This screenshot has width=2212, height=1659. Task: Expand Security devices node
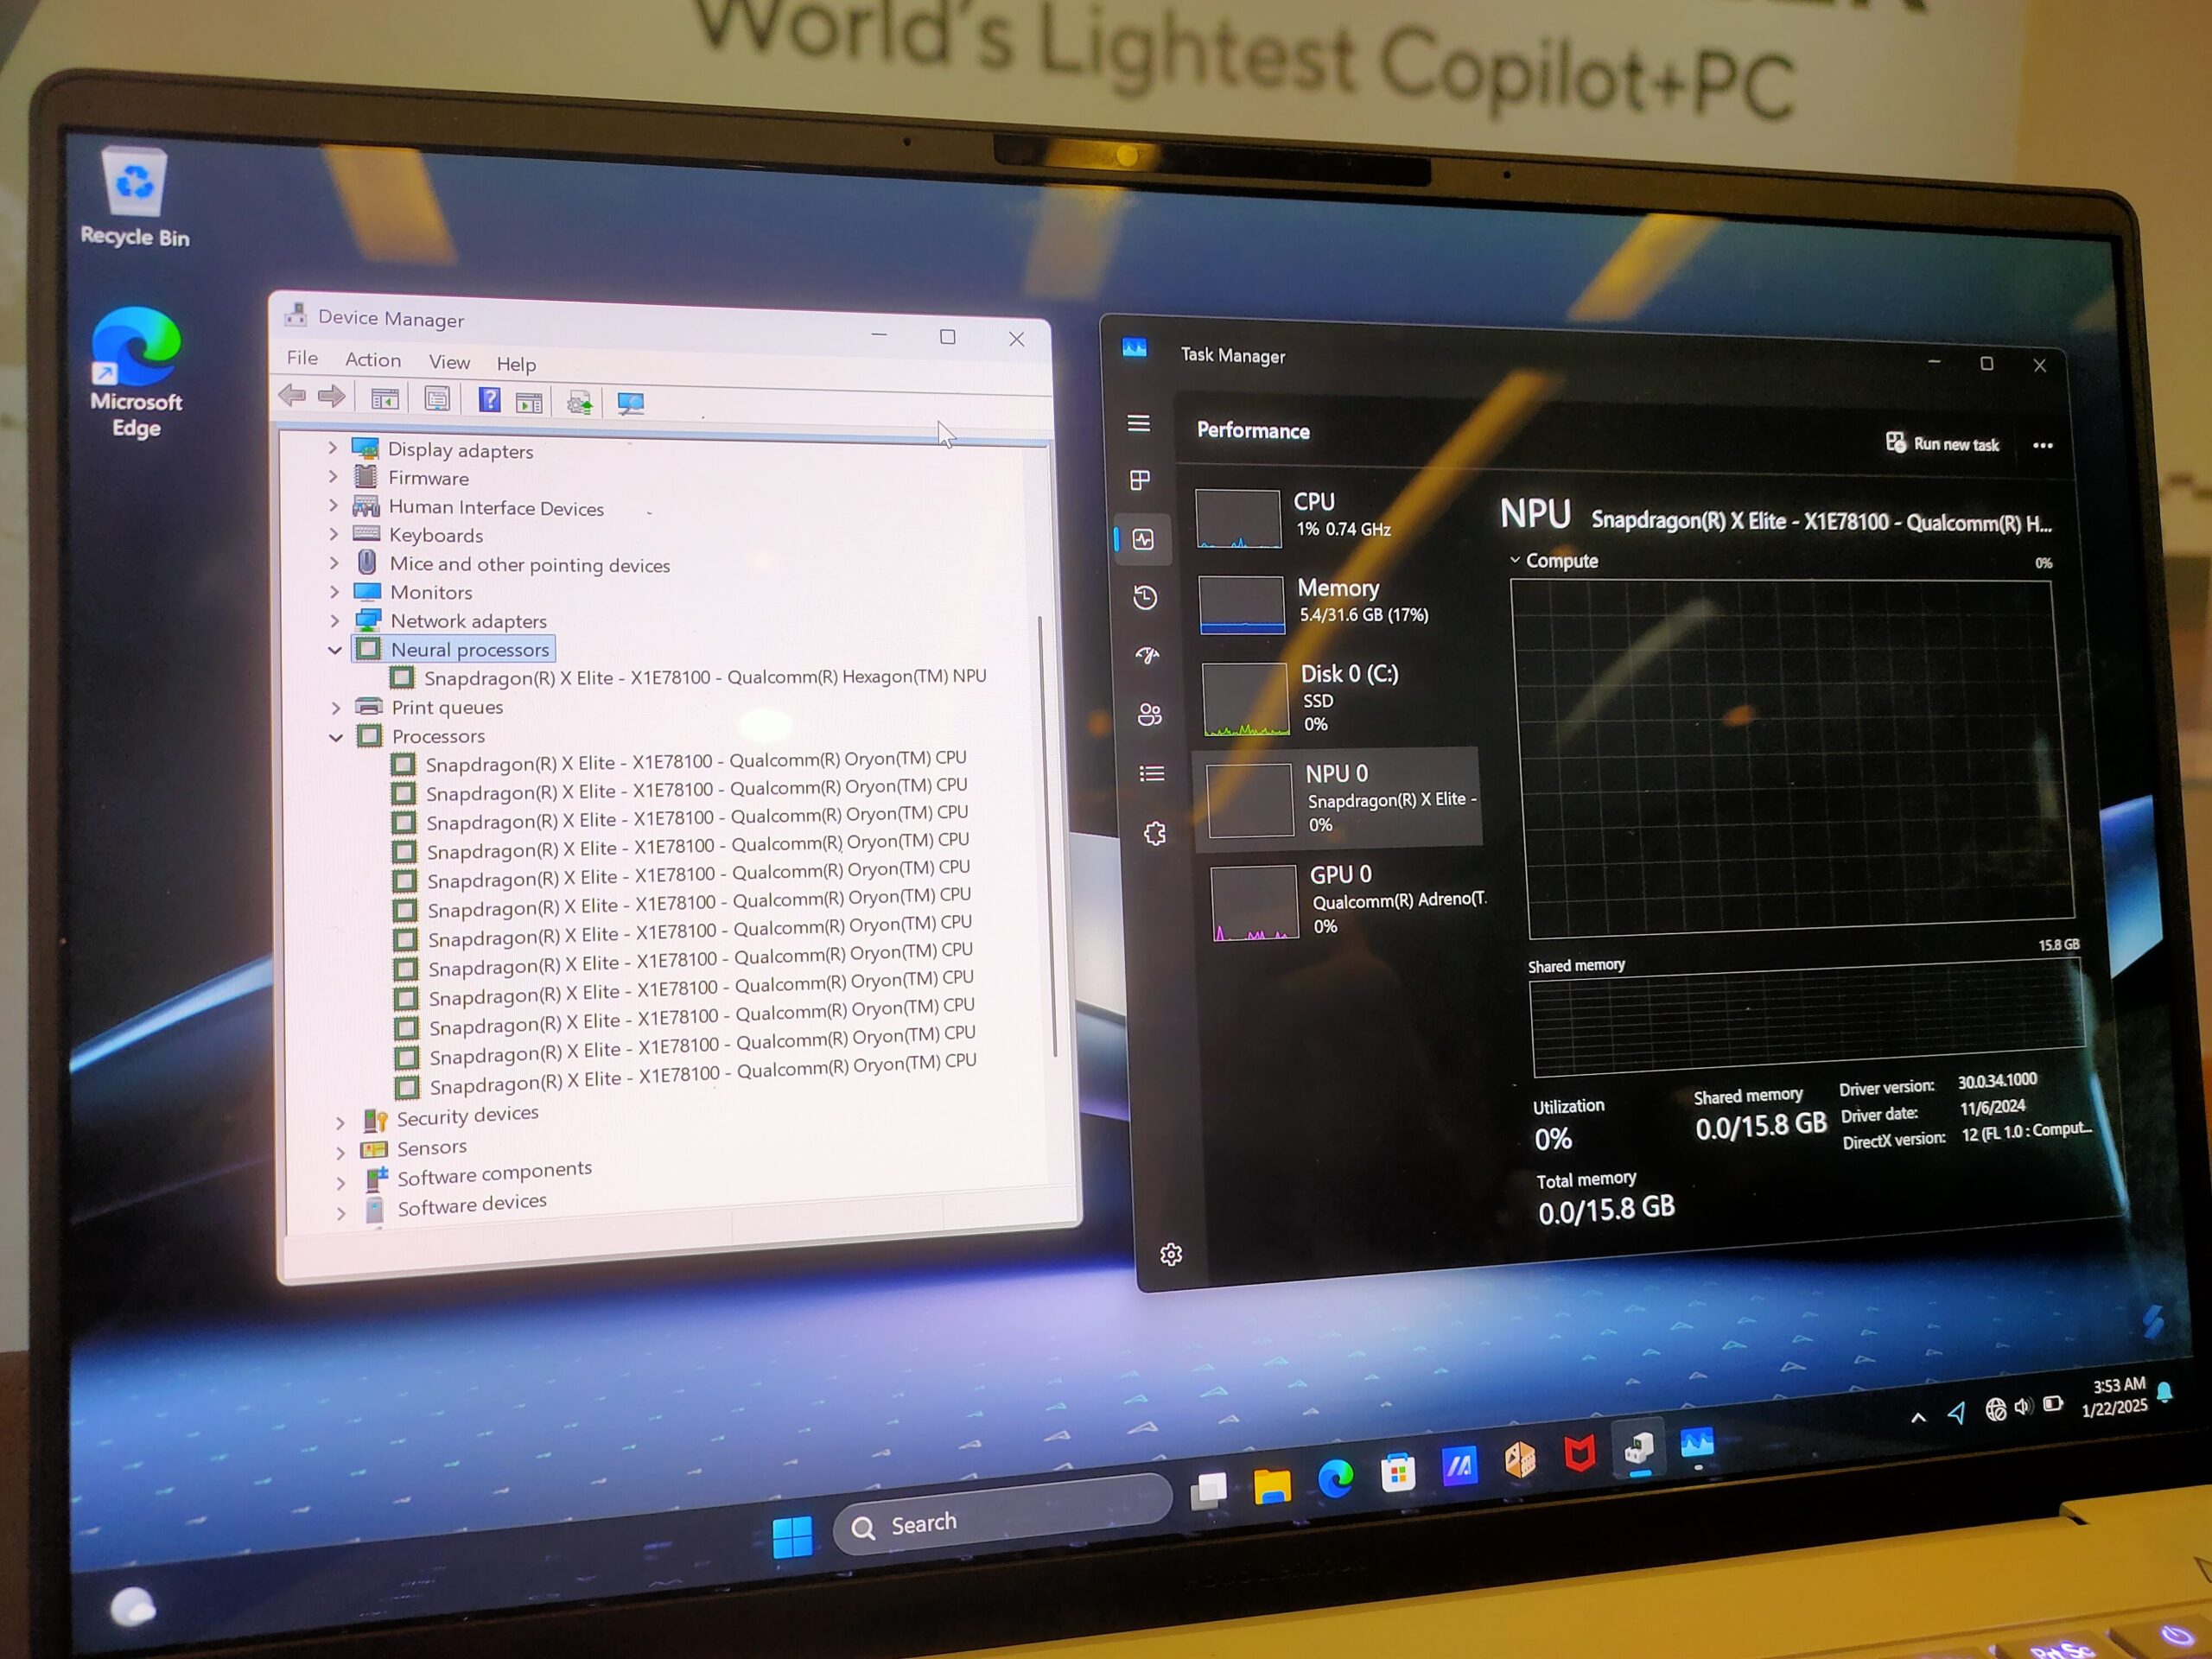click(x=341, y=1123)
